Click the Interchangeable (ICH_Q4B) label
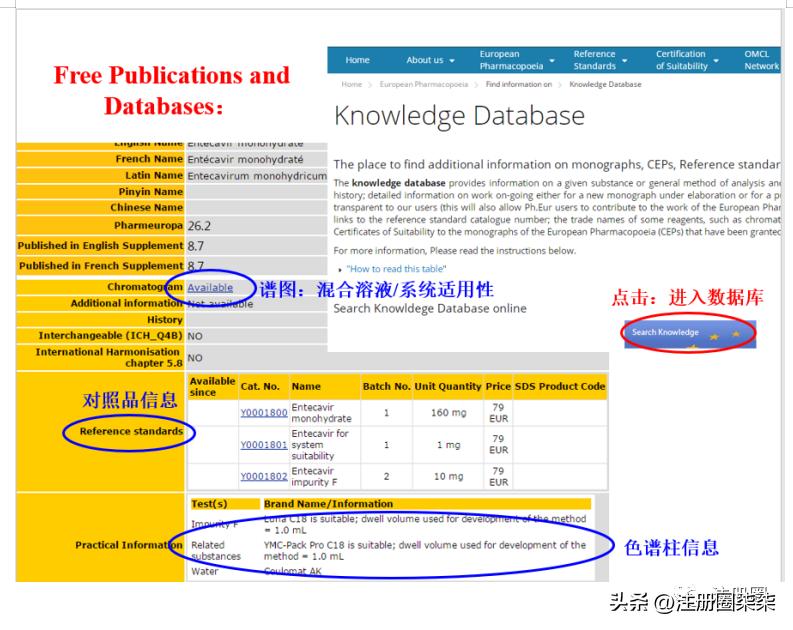Viewport: 793px width, 630px height. pyautogui.click(x=110, y=336)
